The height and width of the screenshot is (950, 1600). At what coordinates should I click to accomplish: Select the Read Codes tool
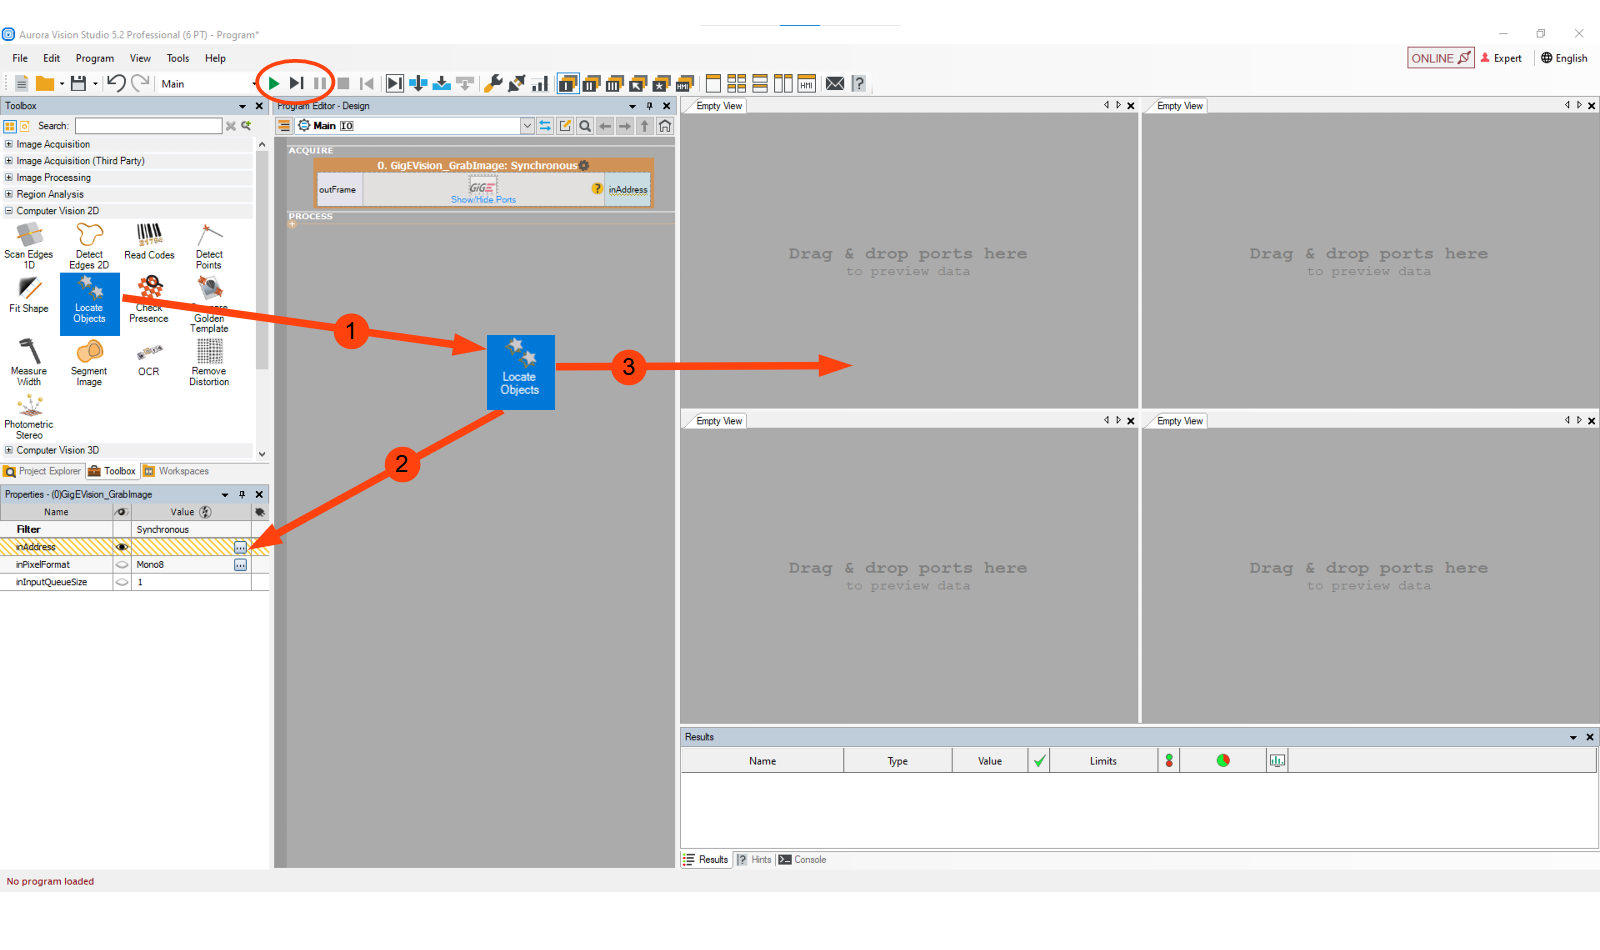(149, 242)
